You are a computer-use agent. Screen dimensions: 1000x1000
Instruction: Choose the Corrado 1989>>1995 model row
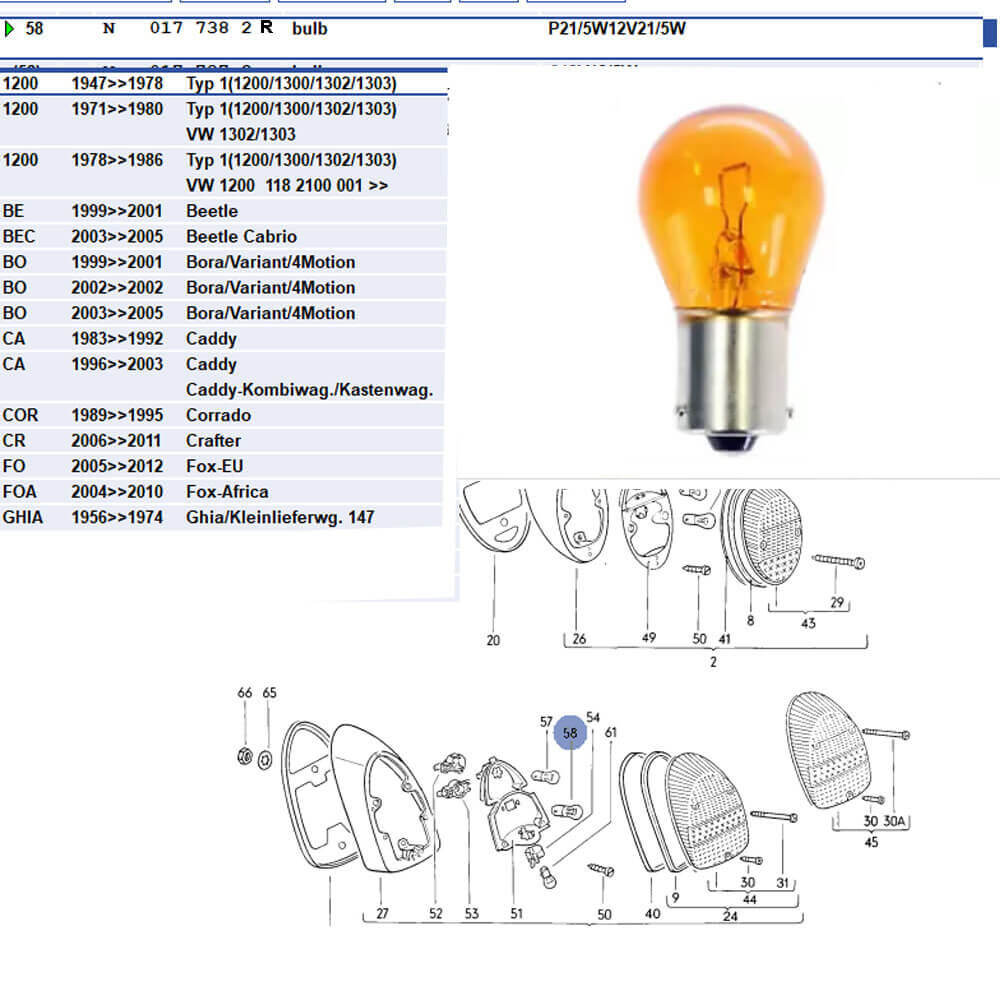click(x=218, y=415)
